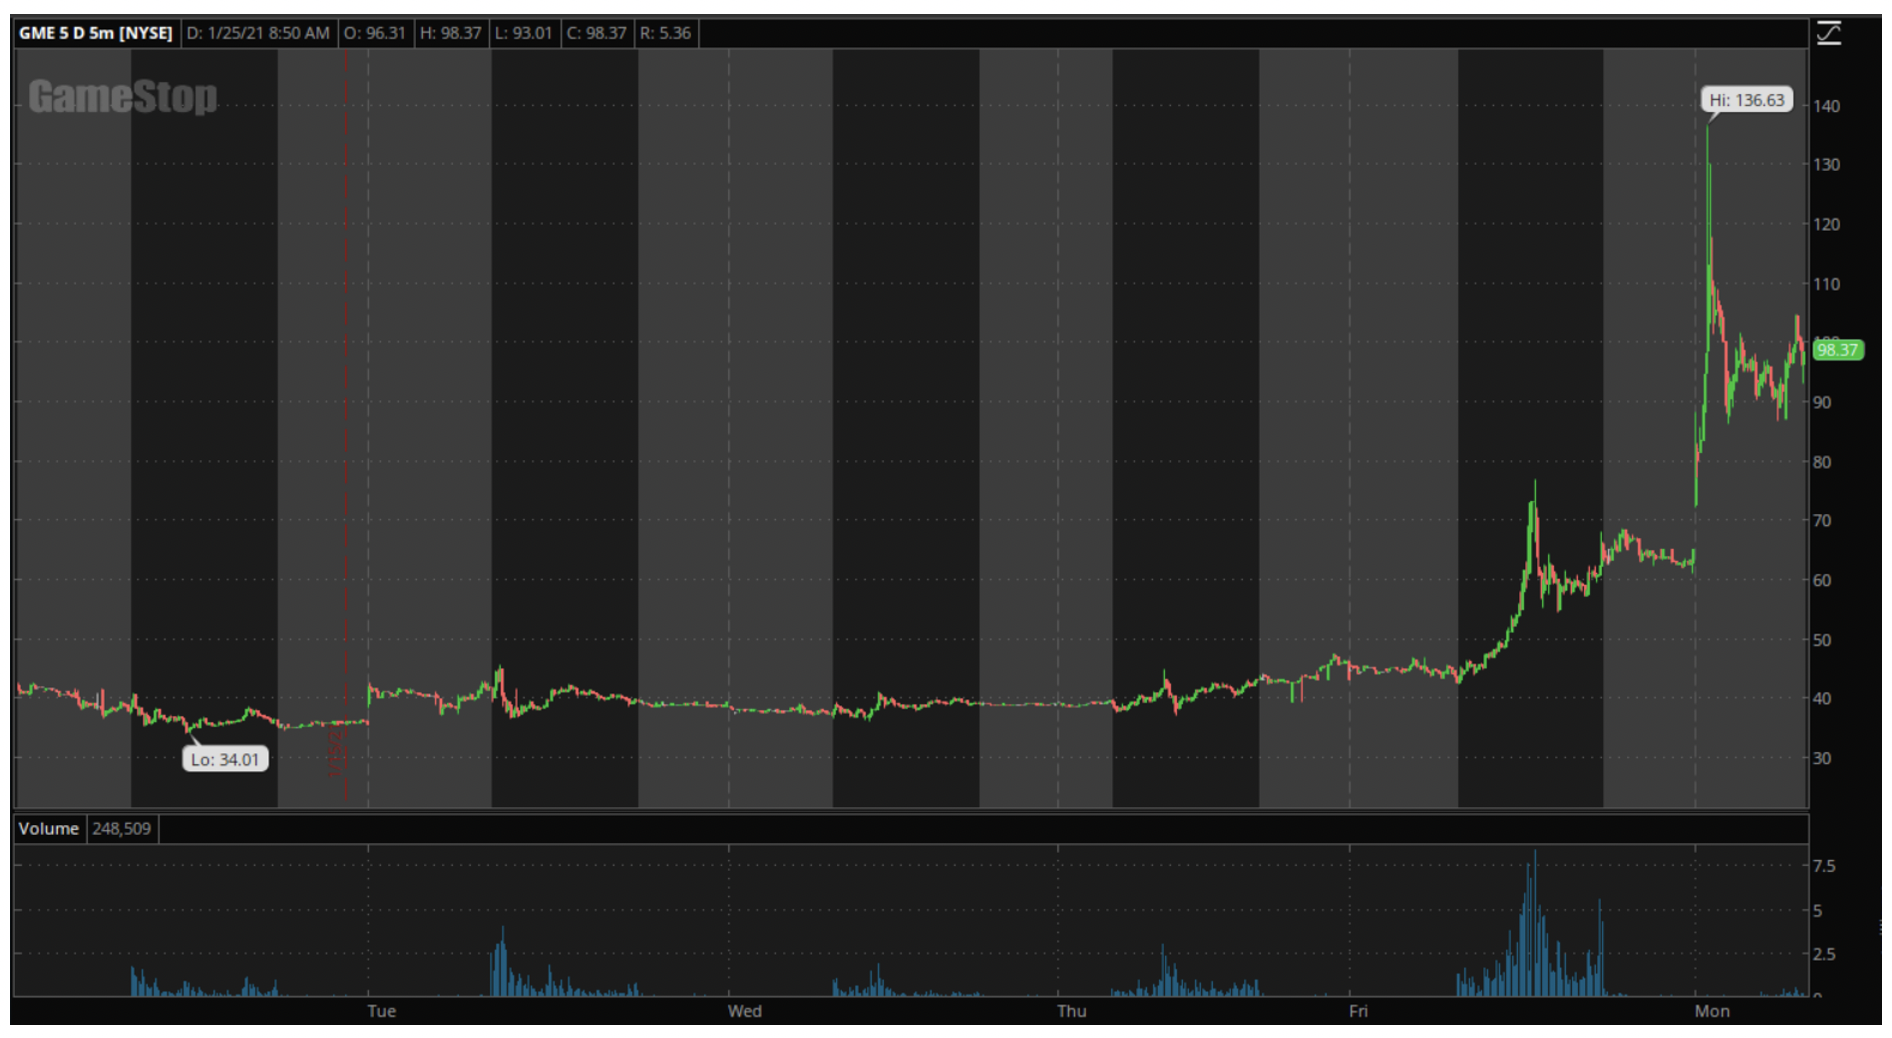This screenshot has height=1038, width=1892.
Task: Click the Thu label on time axis
Action: 1071,1011
